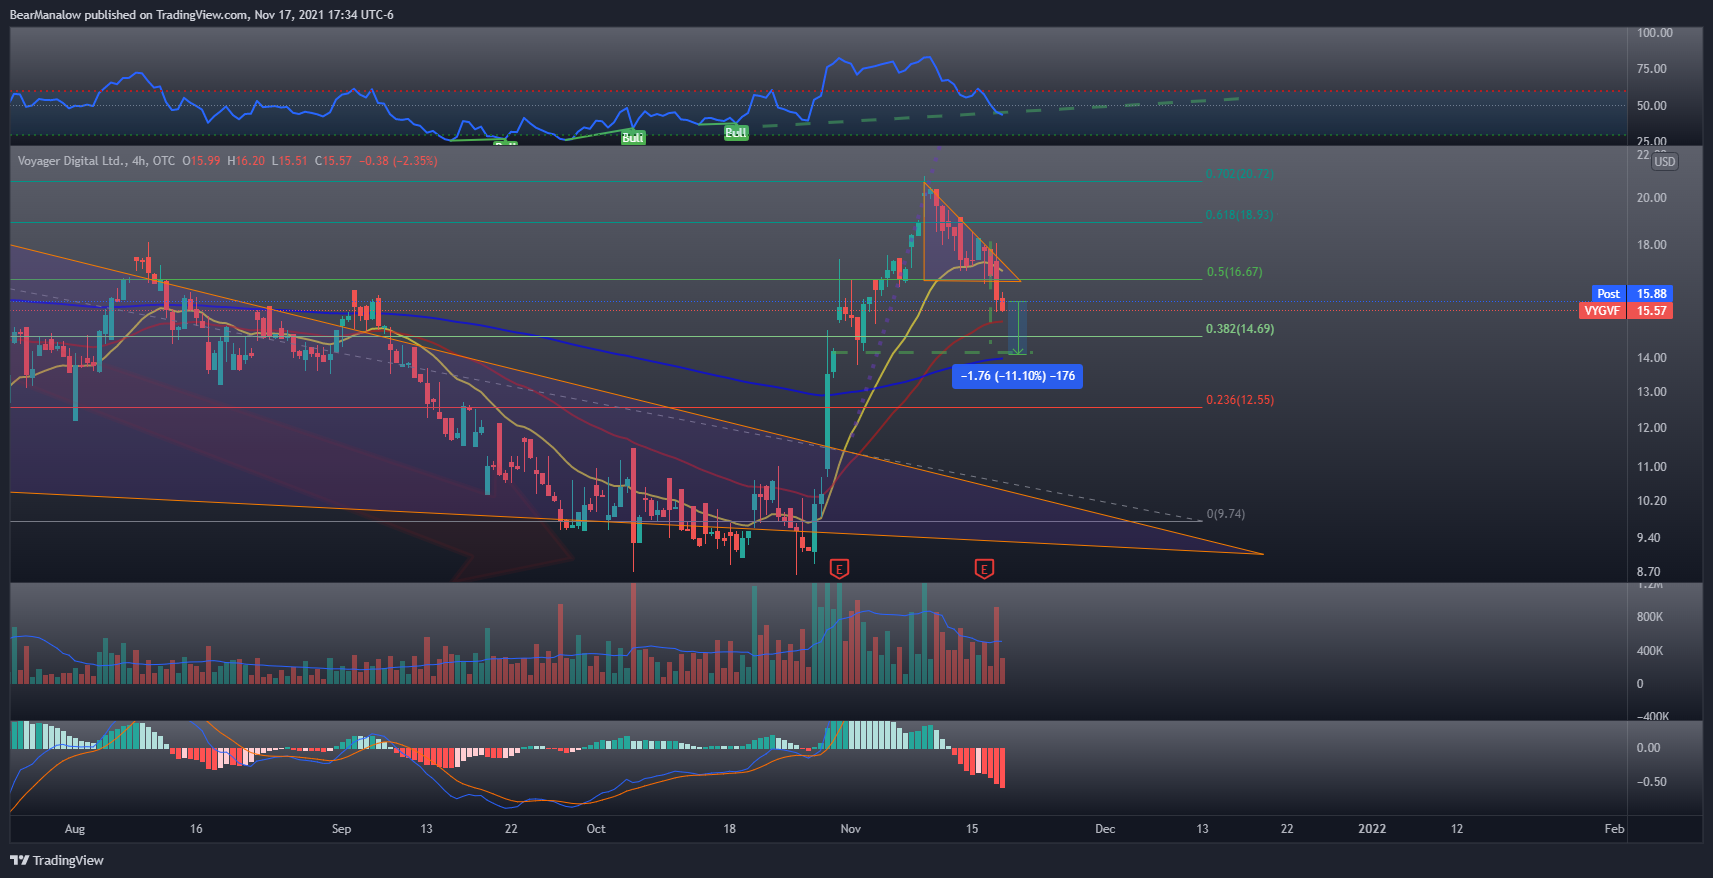
Task: Click the 100.00 RSI scale value
Action: click(1654, 33)
